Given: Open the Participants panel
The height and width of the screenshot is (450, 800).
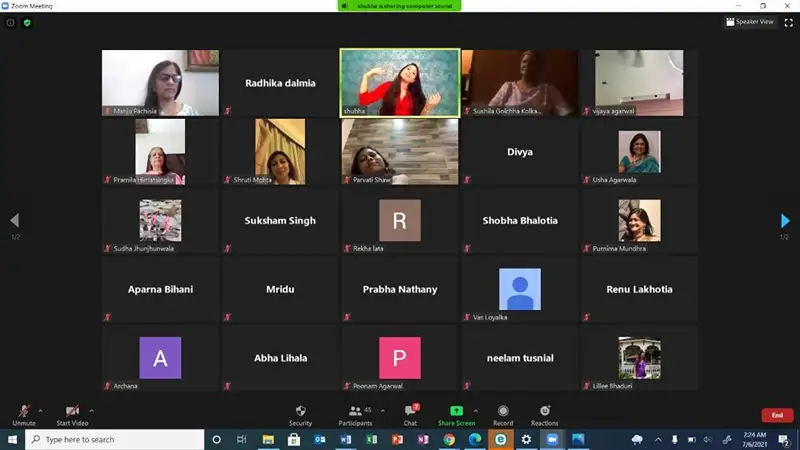Looking at the screenshot, I should click(355, 412).
